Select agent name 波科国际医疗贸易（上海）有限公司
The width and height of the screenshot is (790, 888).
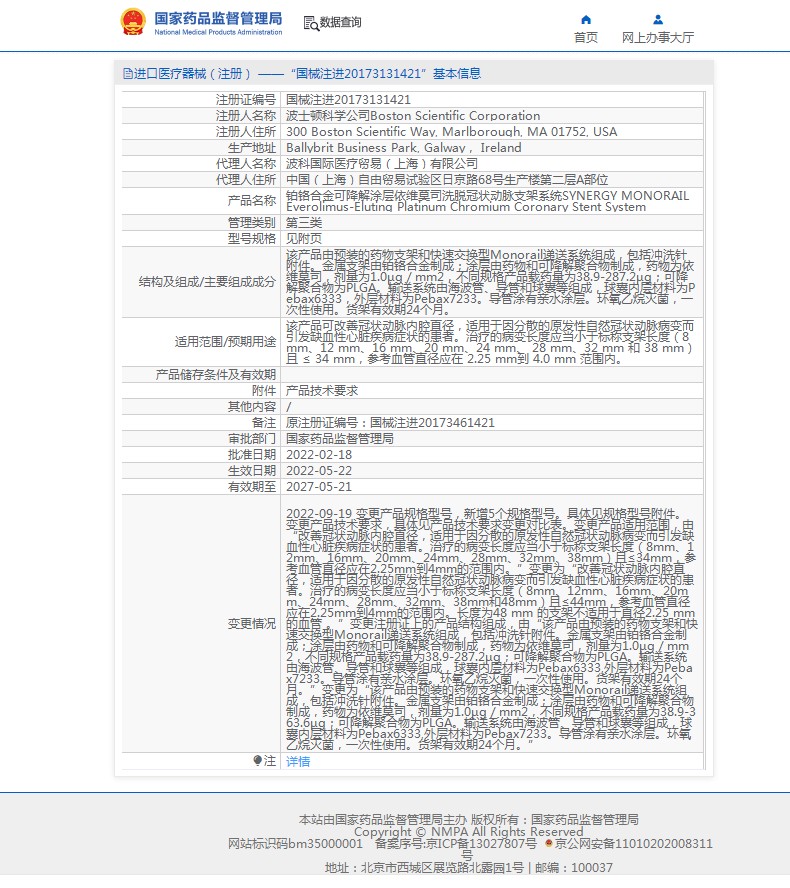point(382,164)
